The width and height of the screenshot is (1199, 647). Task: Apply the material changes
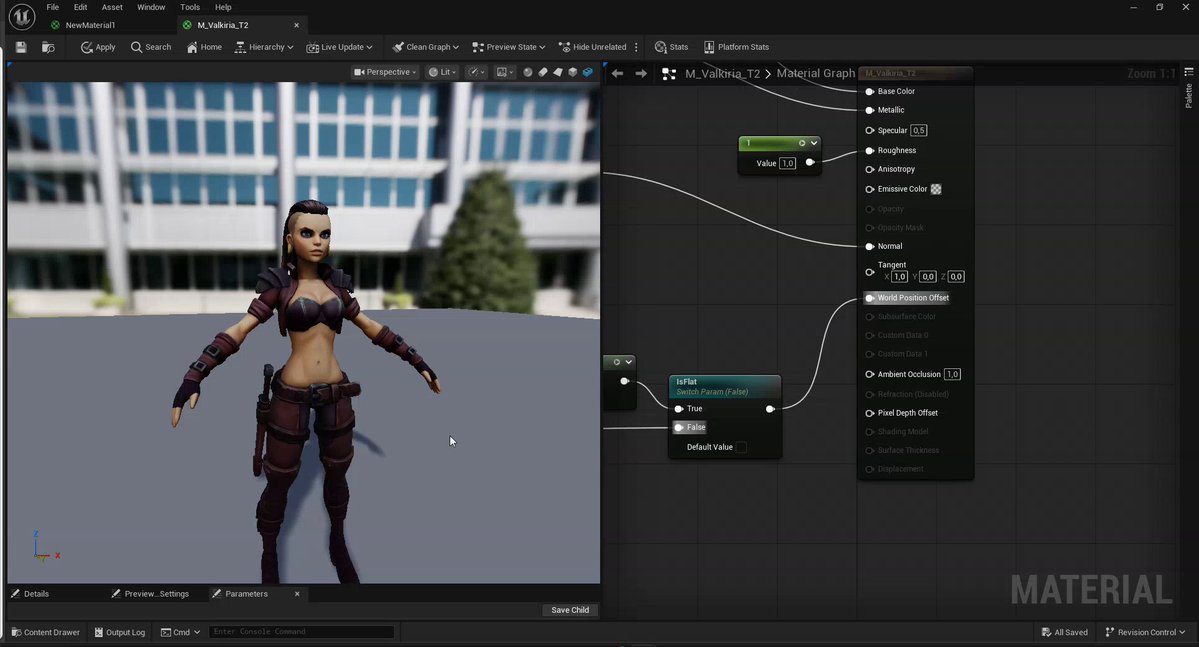98,47
